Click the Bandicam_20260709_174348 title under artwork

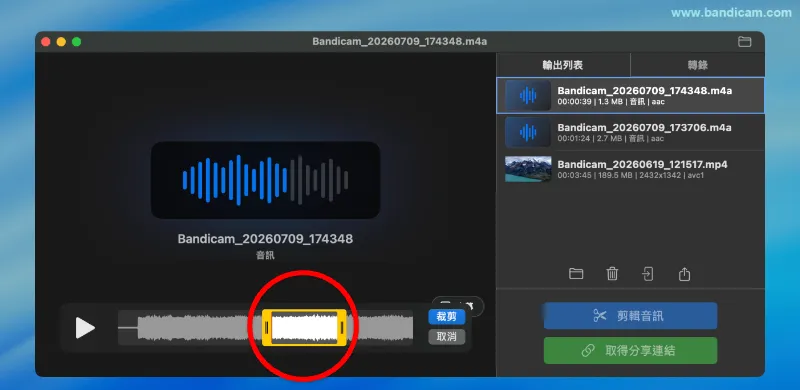pyautogui.click(x=265, y=238)
